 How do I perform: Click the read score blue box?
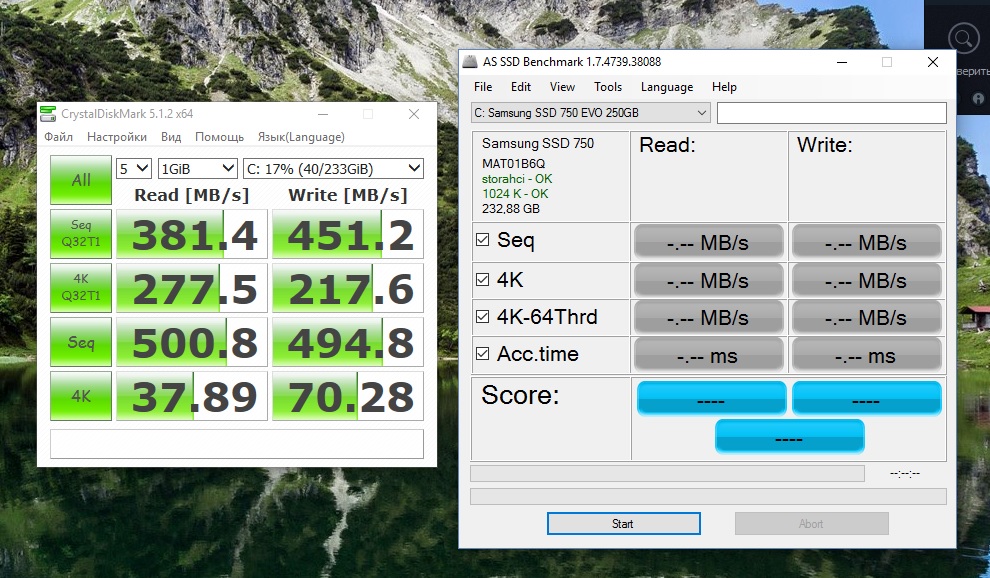712,397
